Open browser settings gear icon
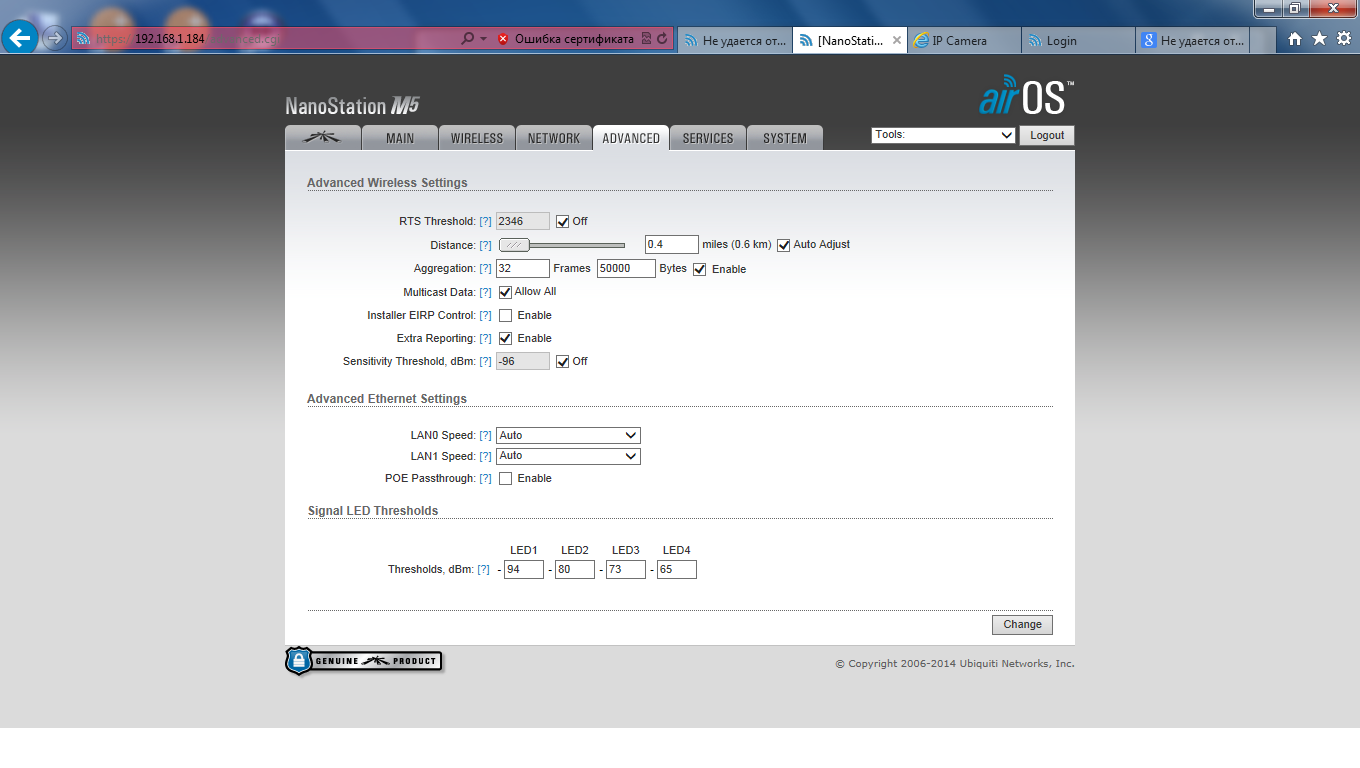1360x768 pixels. click(x=1344, y=39)
